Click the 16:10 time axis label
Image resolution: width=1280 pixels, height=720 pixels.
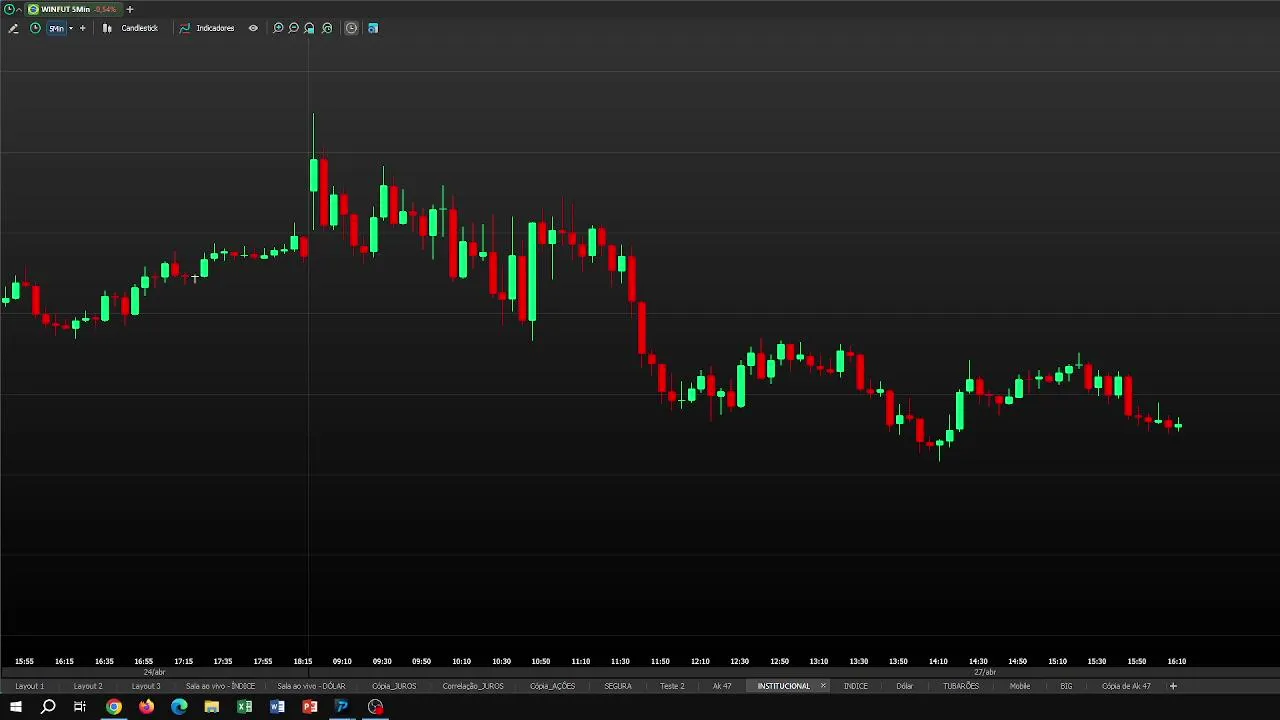tap(1177, 661)
